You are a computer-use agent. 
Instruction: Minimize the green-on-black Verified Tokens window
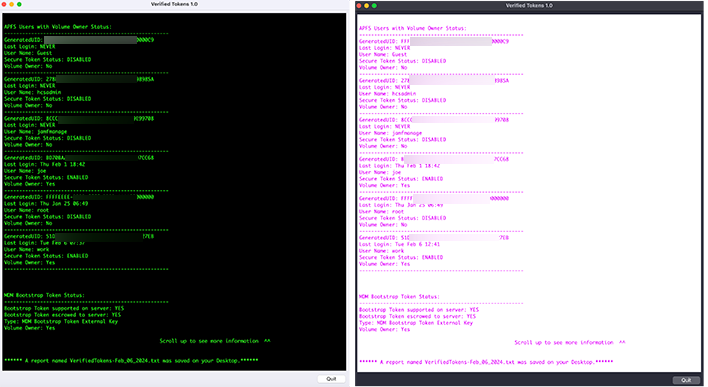[x=12, y=4]
